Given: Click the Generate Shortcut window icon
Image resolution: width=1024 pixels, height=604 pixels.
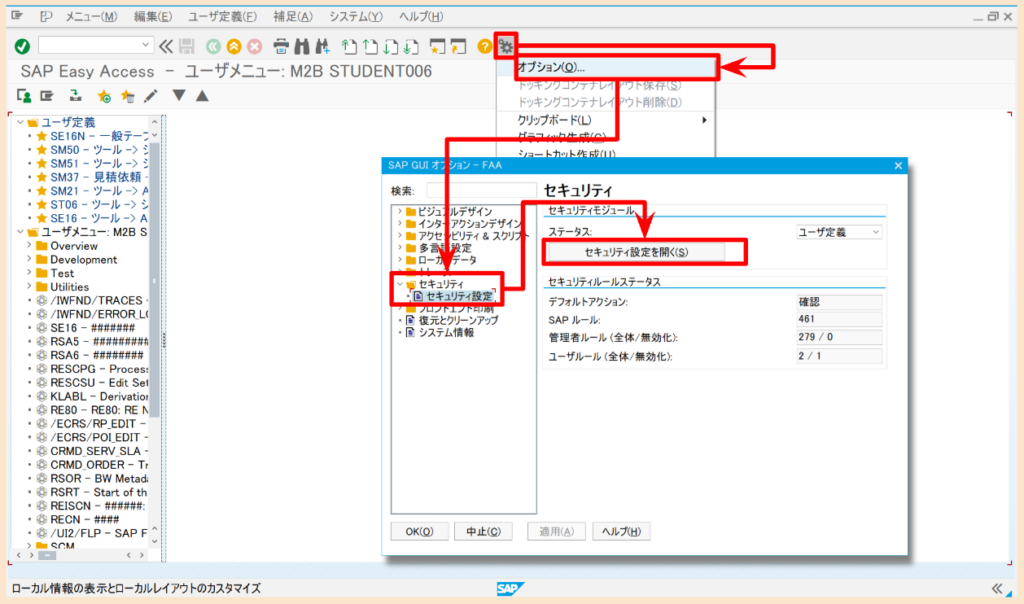Looking at the screenshot, I should point(459,46).
